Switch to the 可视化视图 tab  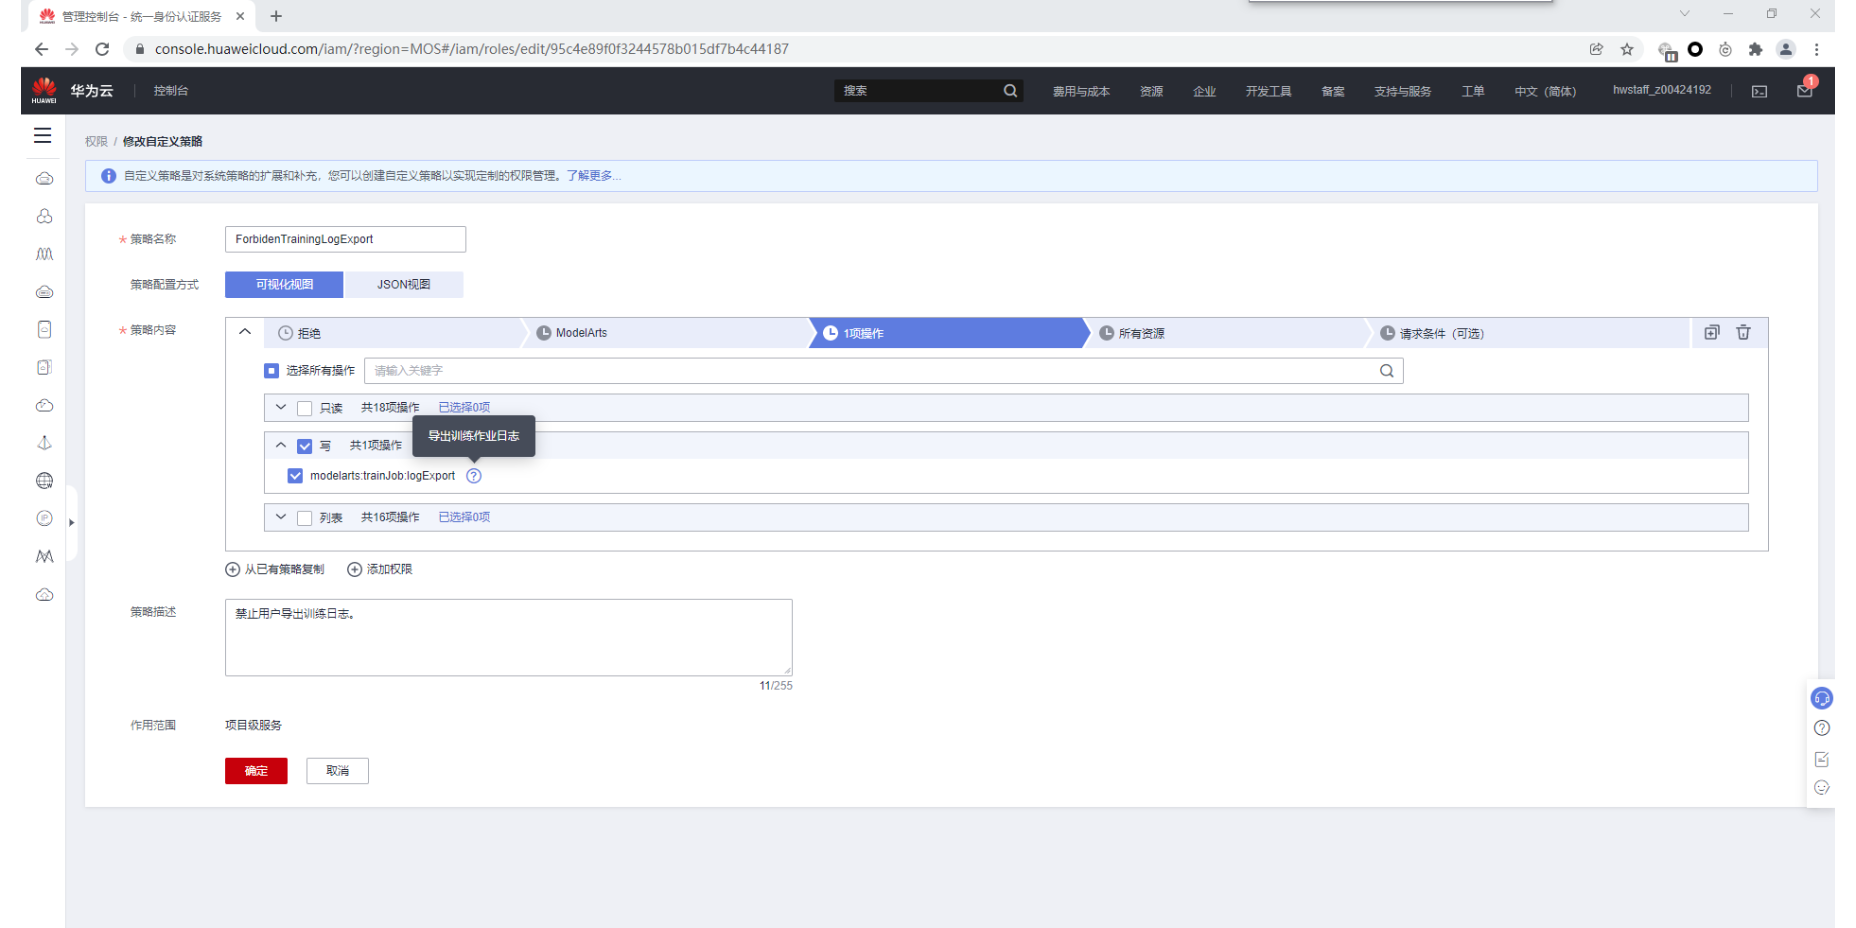tap(284, 285)
